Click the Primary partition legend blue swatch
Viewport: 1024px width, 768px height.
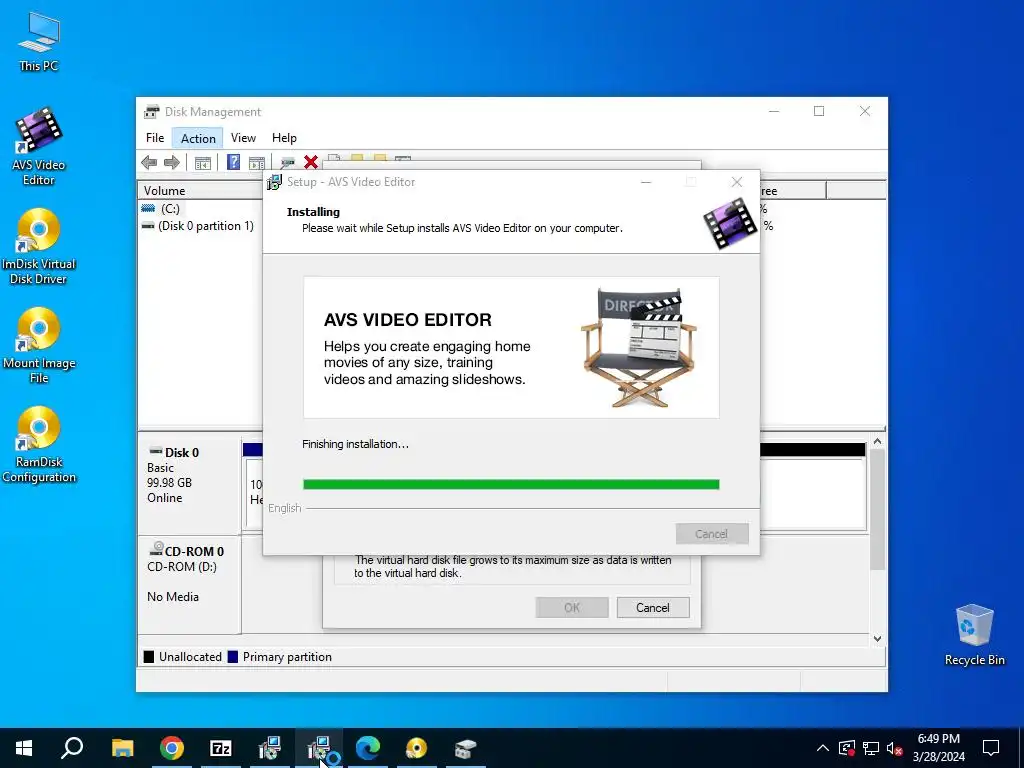pos(232,657)
